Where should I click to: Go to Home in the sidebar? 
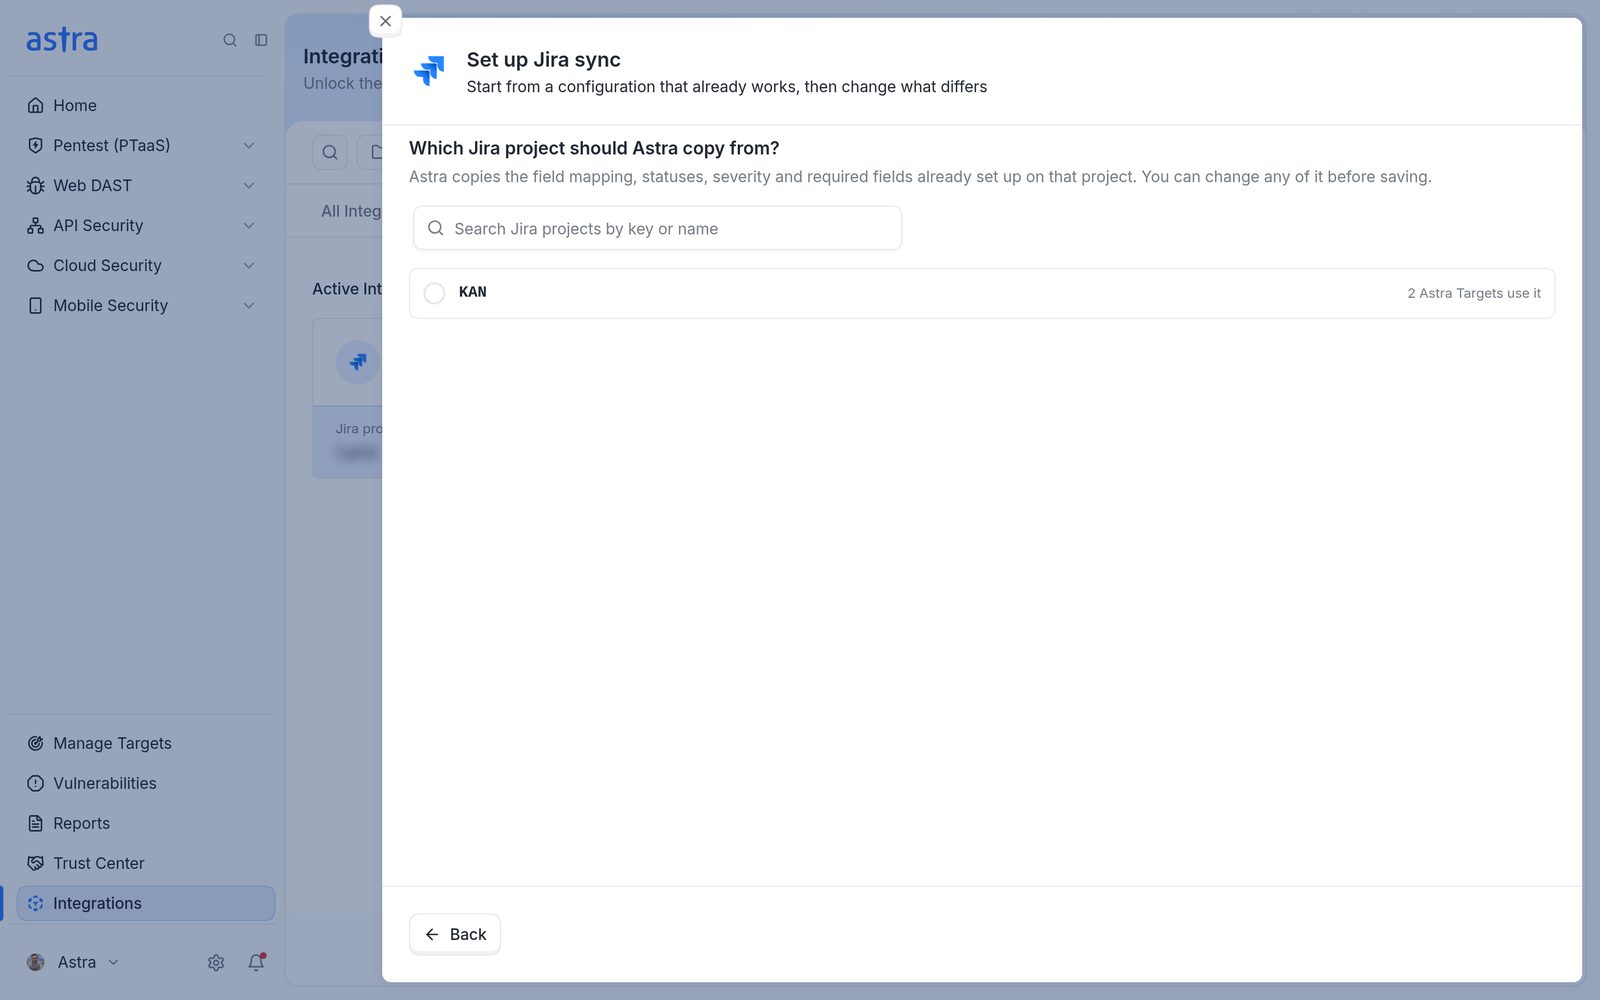click(75, 105)
